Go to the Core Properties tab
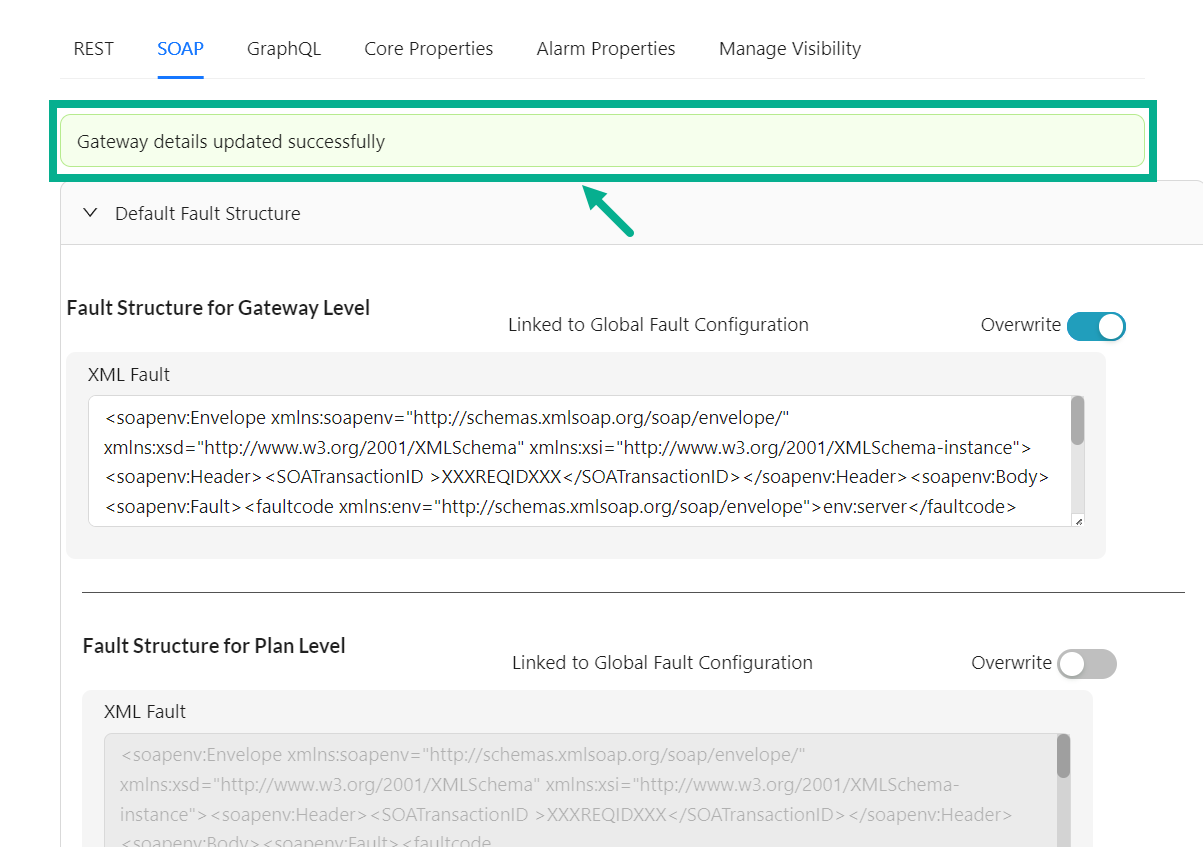The width and height of the screenshot is (1203, 847). [428, 49]
